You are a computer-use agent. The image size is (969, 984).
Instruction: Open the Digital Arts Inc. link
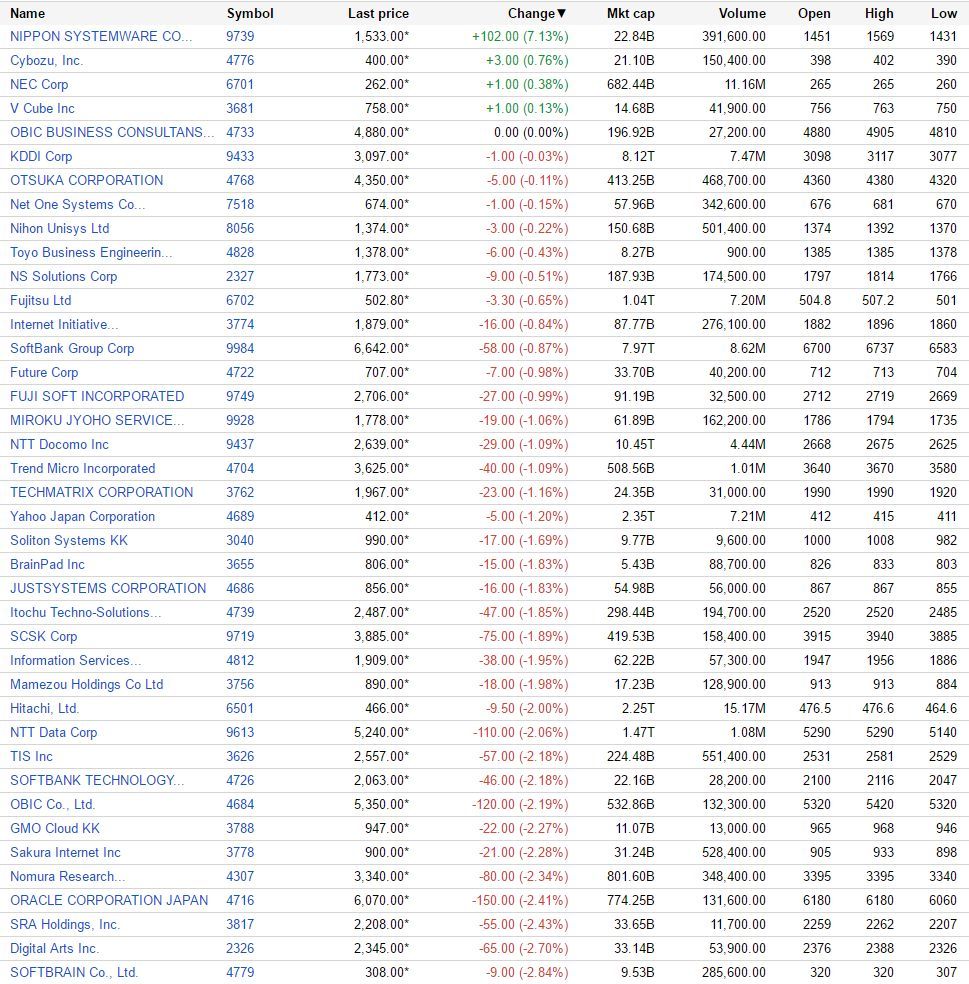coord(55,948)
